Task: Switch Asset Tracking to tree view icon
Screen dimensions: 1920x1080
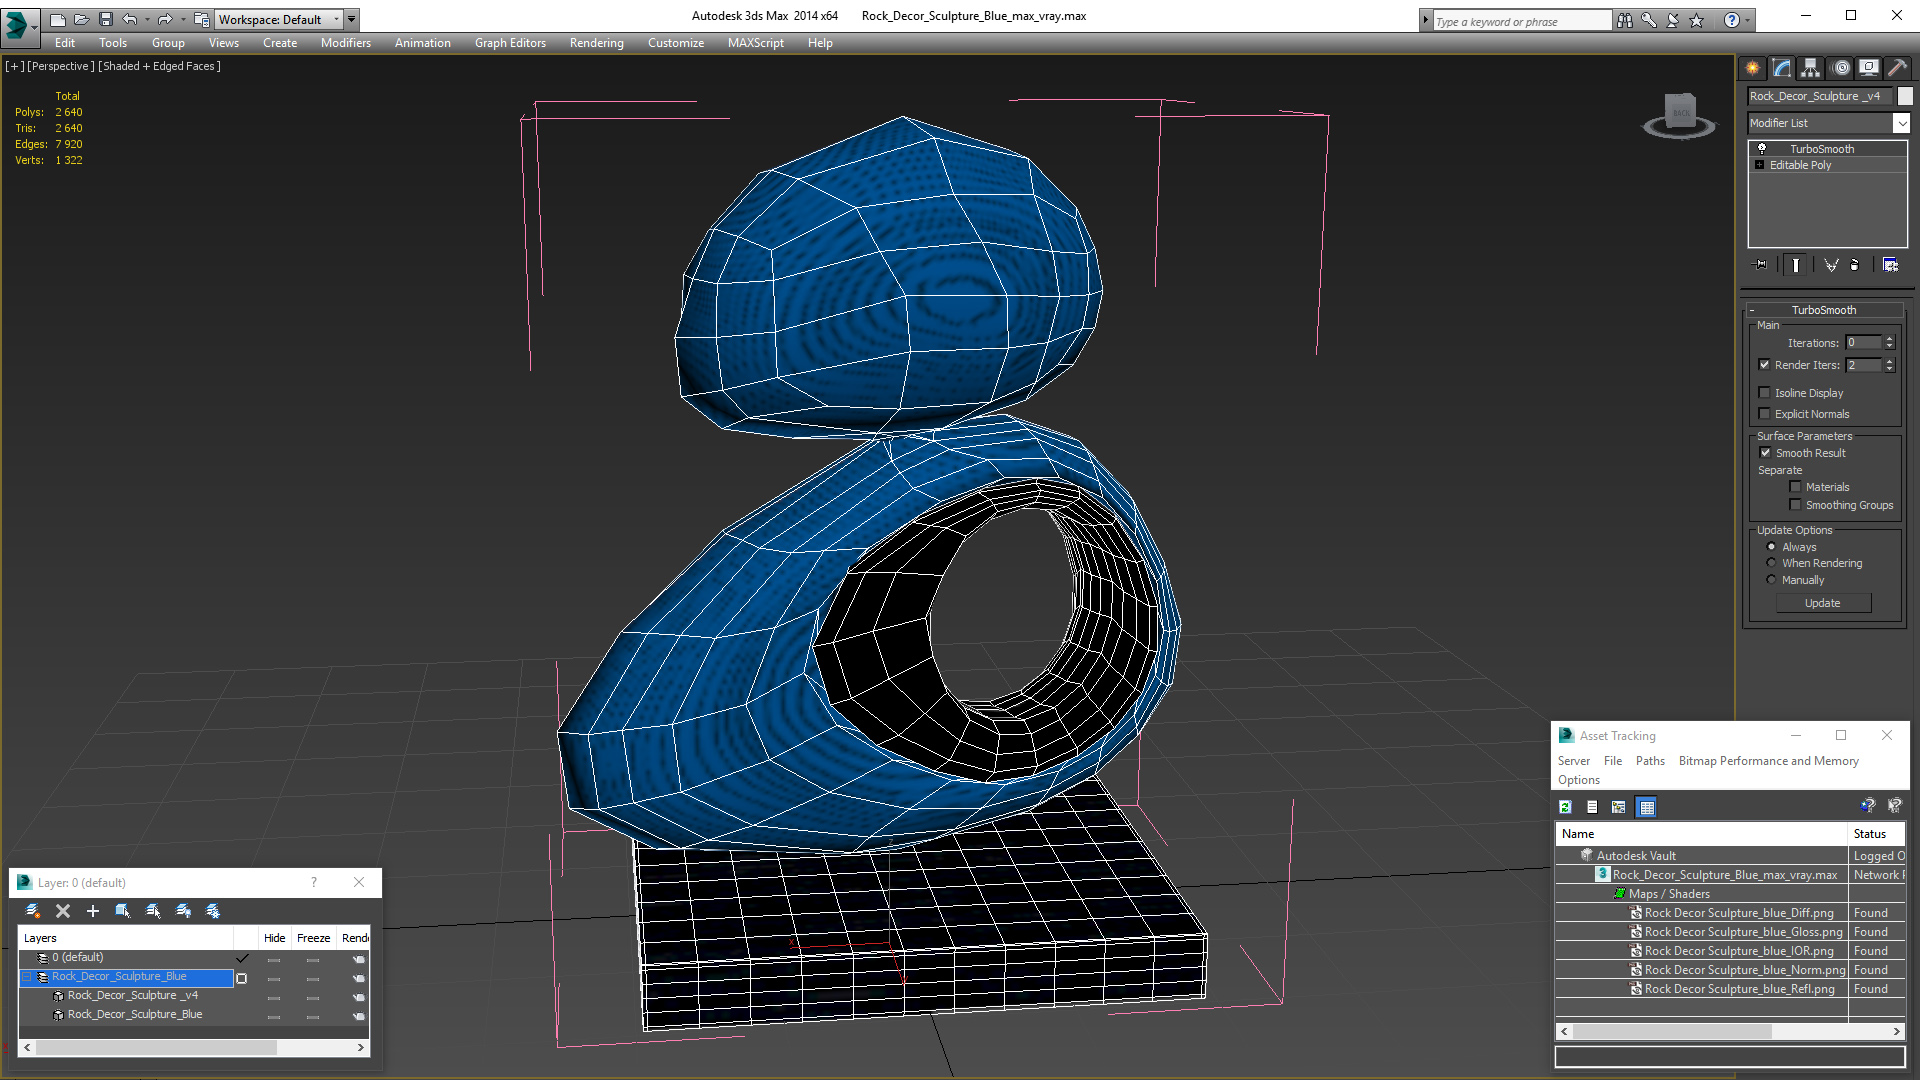Action: tap(1619, 807)
